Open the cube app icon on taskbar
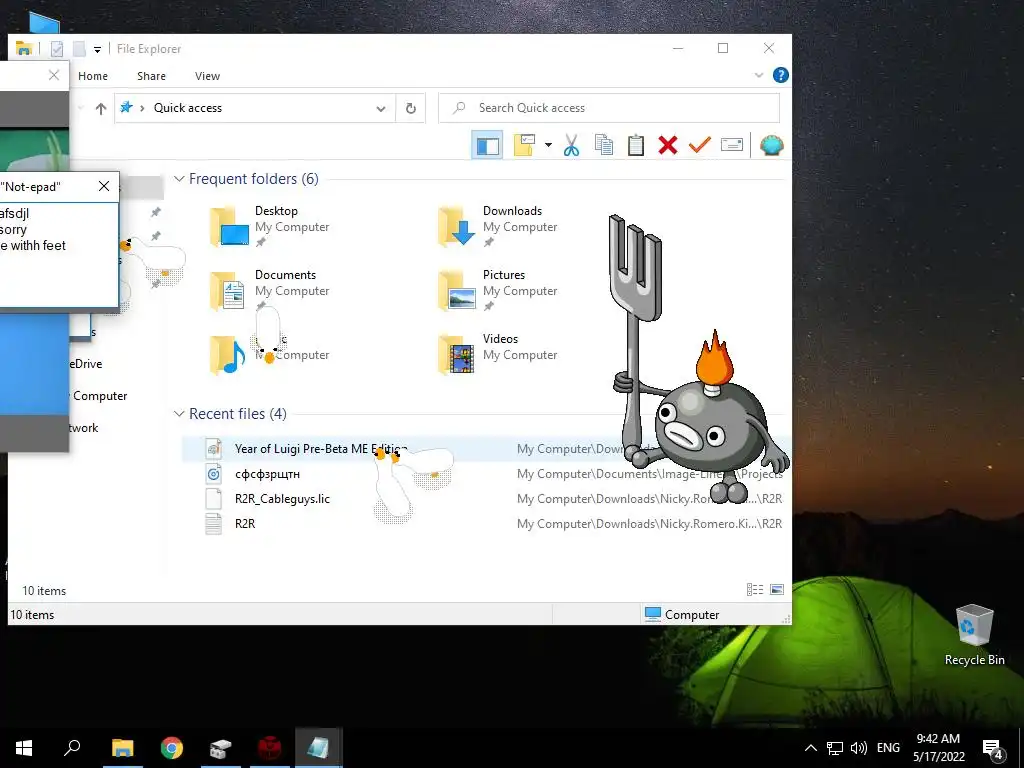This screenshot has width=1024, height=768. pos(220,748)
